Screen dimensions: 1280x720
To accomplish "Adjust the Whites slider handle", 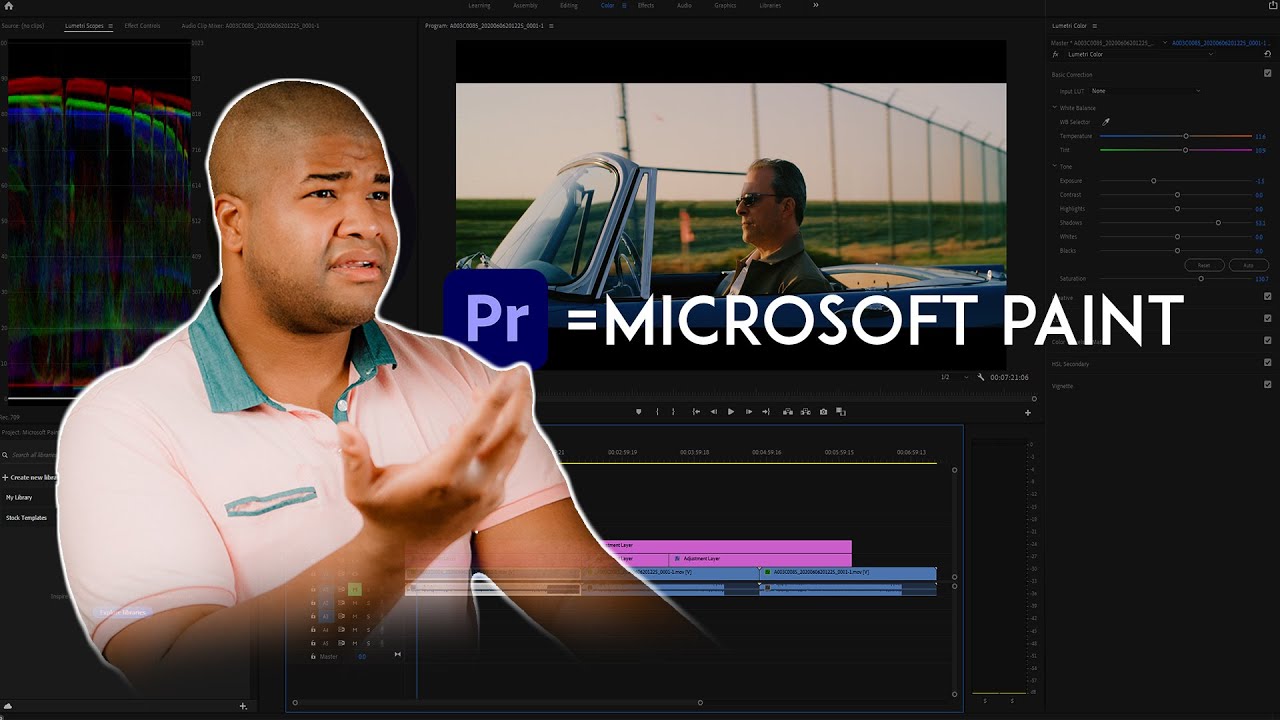I will point(1177,237).
